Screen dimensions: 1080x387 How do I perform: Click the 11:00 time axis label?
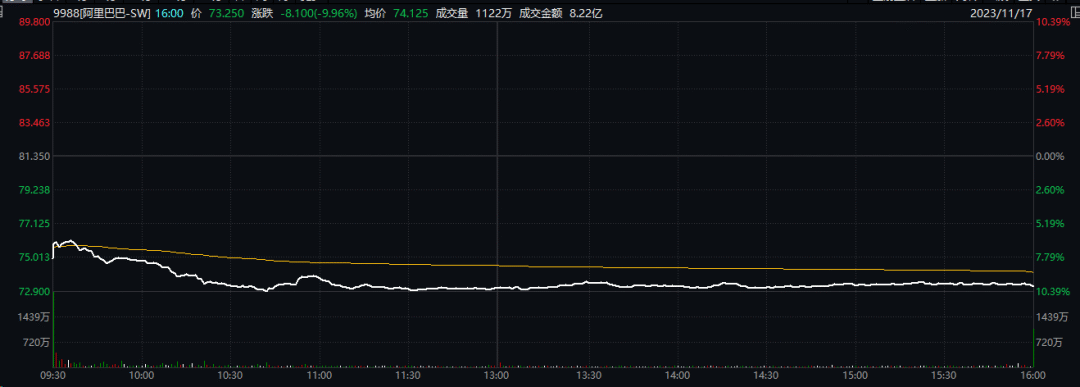click(x=319, y=376)
